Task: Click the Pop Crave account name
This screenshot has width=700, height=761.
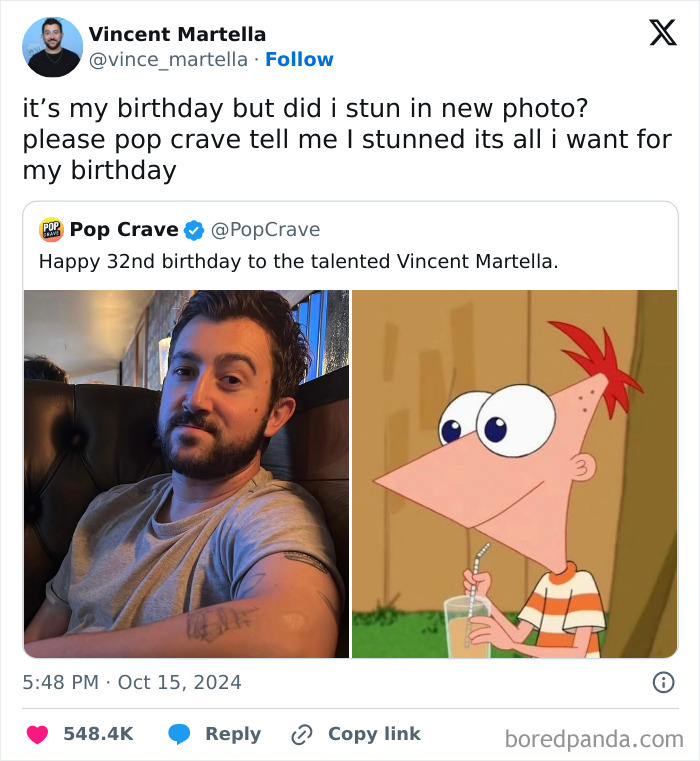Action: pos(124,230)
